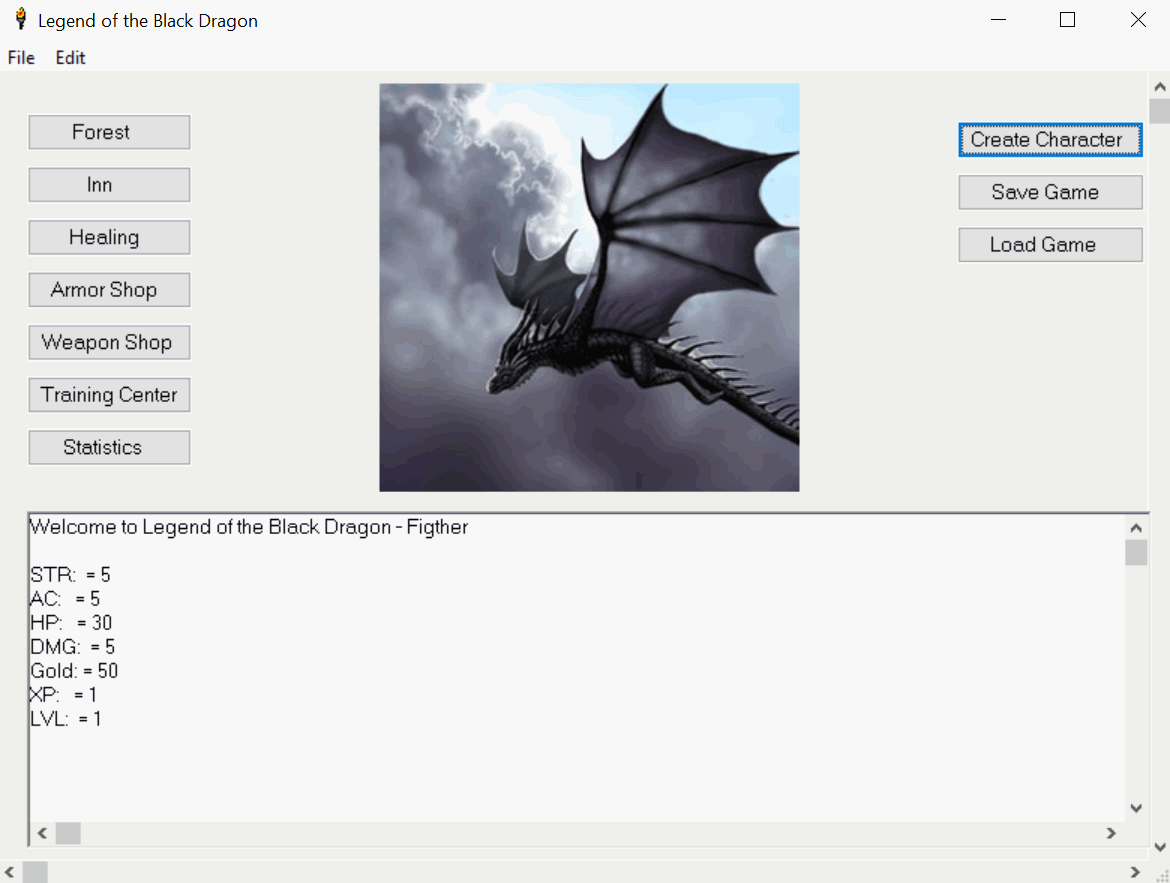Enter the Forest
Viewport: 1170px width, 883px height.
tap(109, 132)
